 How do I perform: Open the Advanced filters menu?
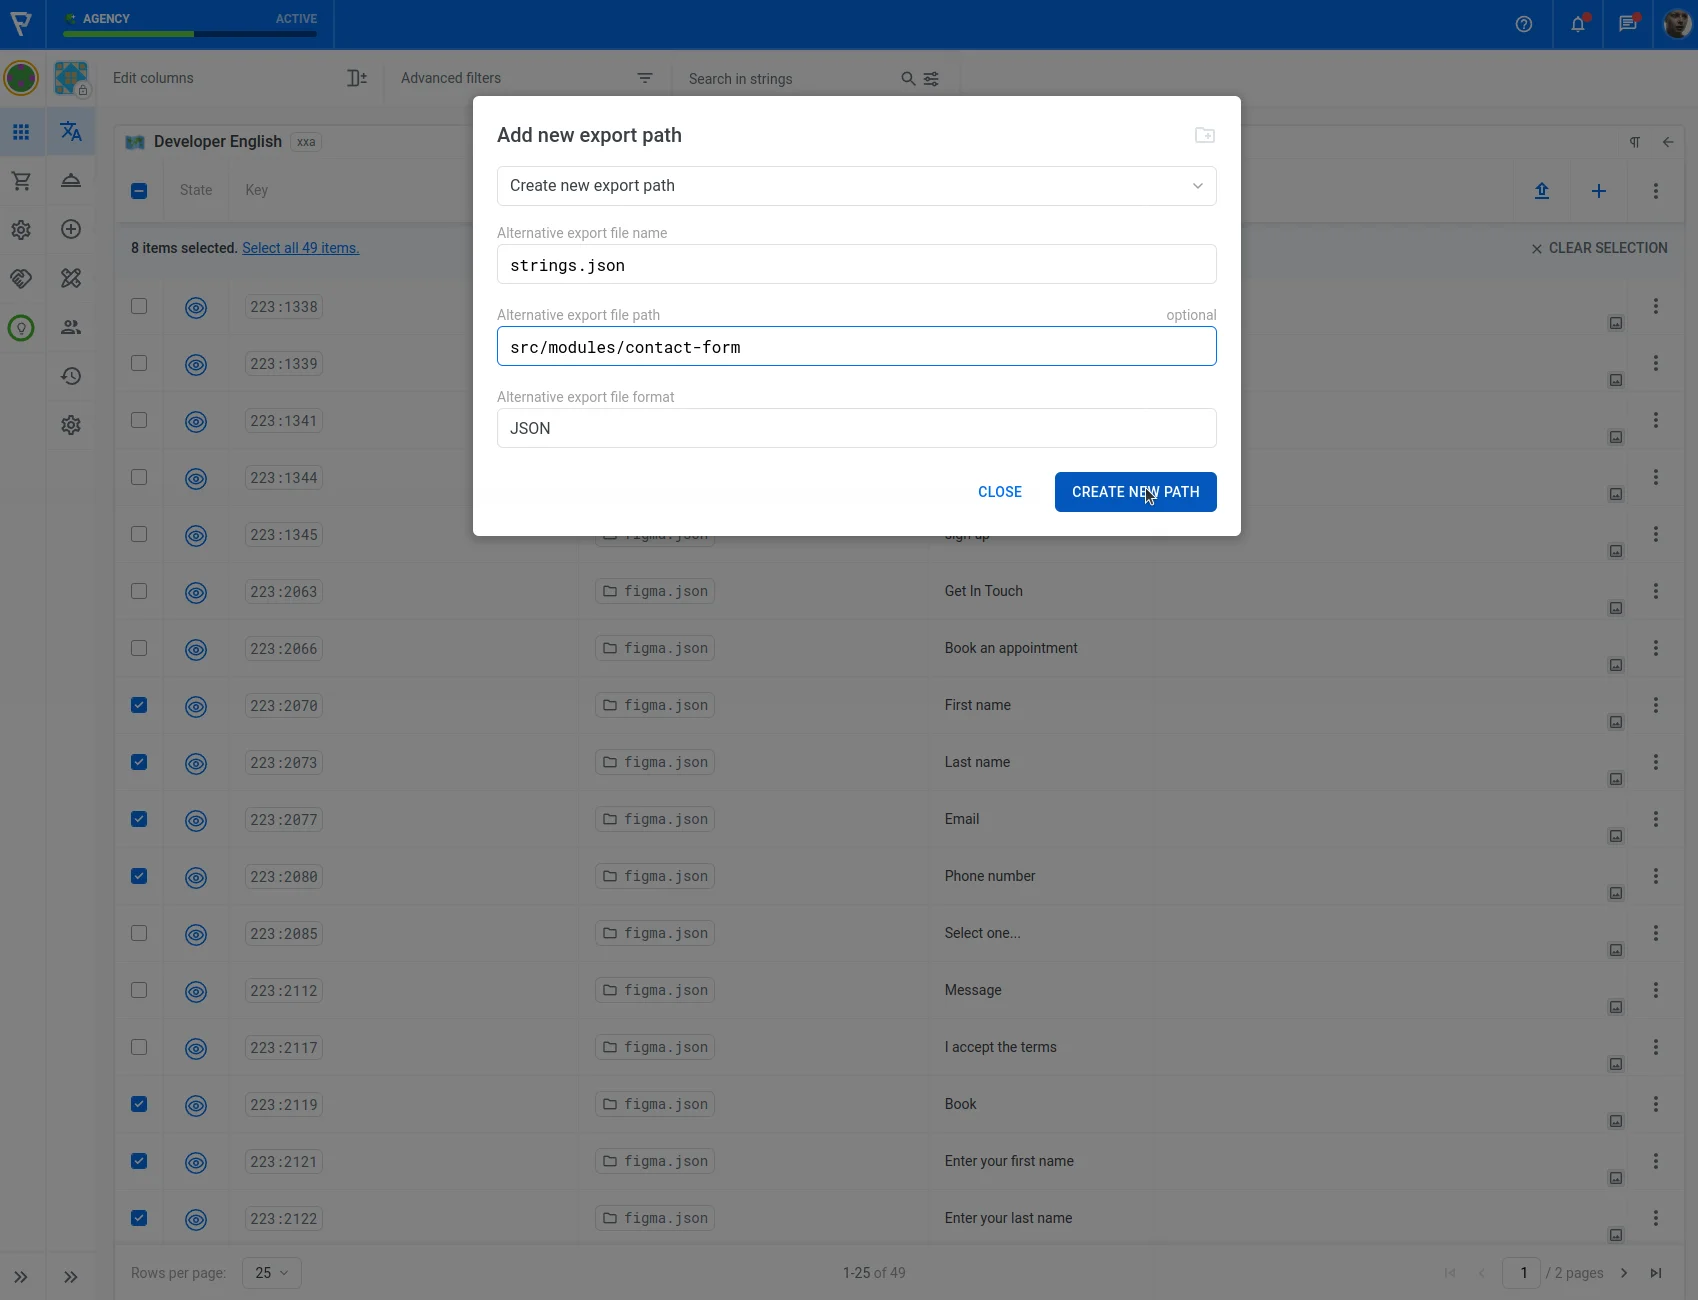tap(525, 78)
